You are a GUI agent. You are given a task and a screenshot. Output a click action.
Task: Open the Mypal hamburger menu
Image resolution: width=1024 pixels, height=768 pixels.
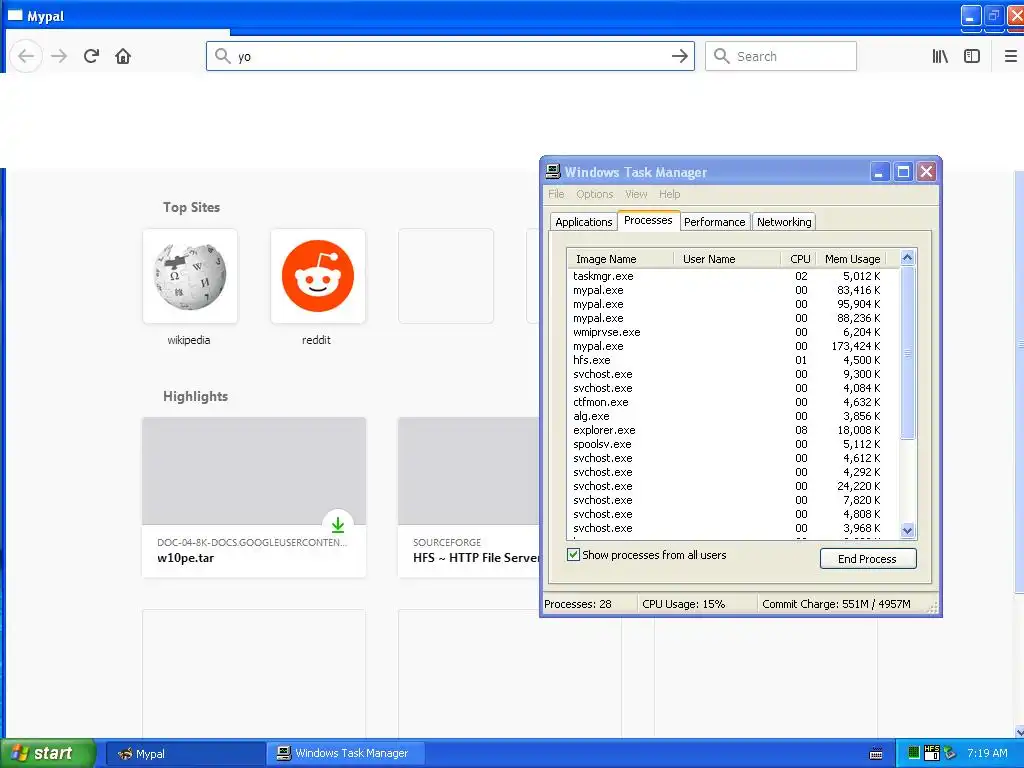tap(1010, 56)
